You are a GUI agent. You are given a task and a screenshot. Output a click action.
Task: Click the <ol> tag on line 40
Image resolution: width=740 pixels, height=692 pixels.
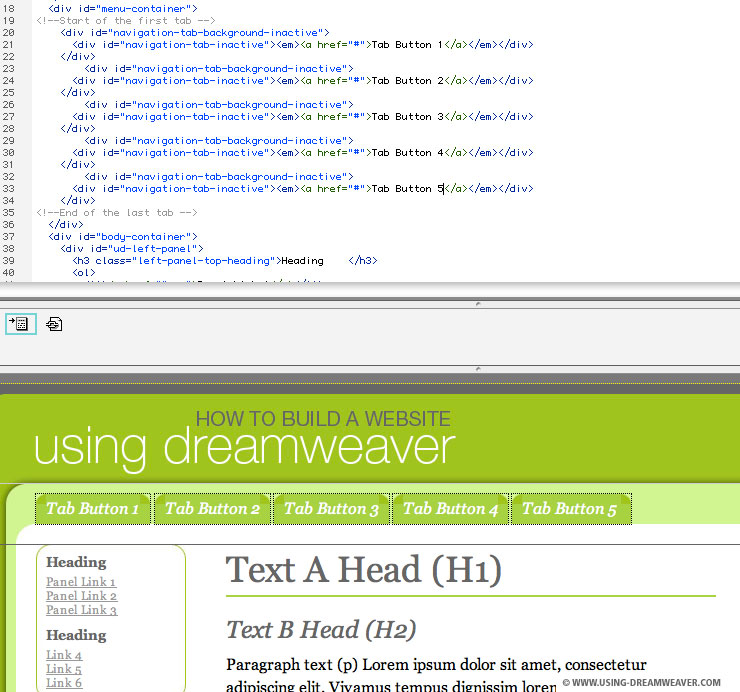(84, 273)
